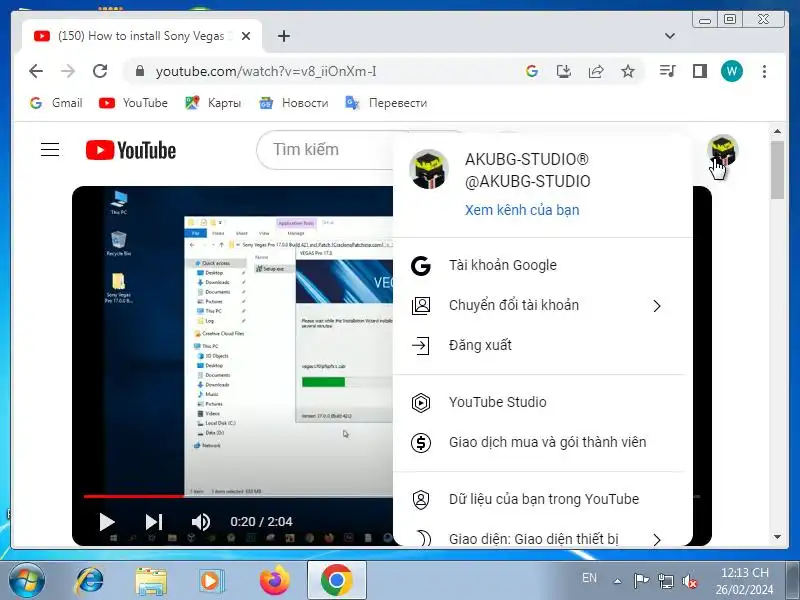Open Xem kênh của bạn link
The height and width of the screenshot is (600, 800).
(522, 210)
